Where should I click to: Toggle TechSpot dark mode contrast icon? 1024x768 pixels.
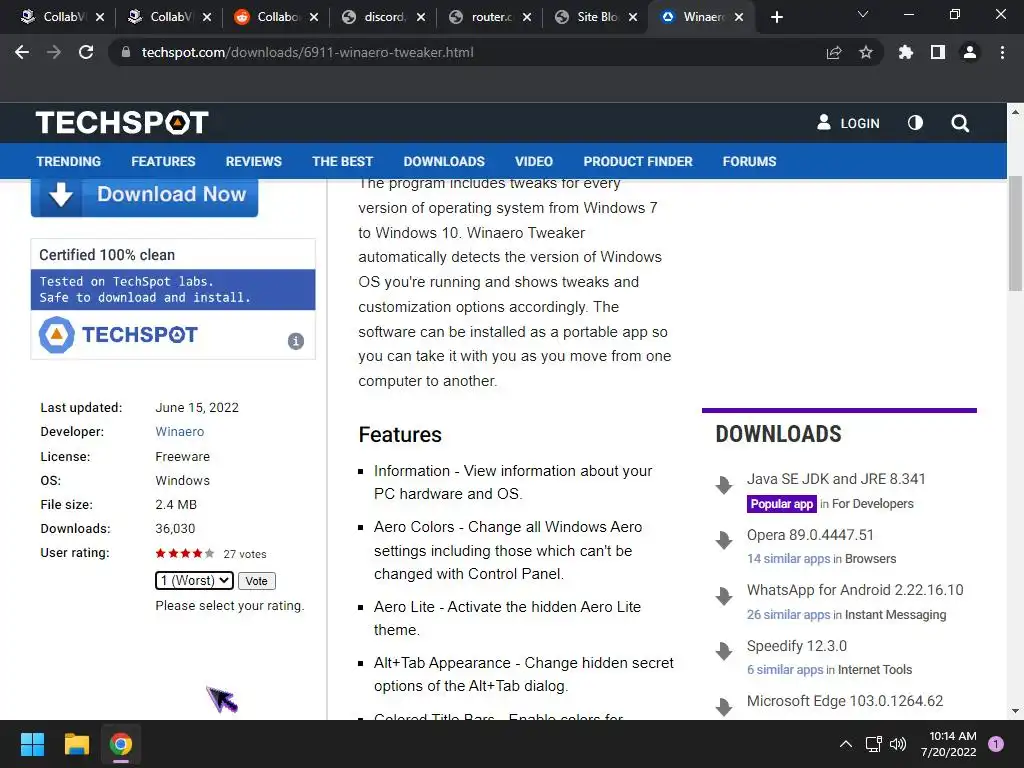(915, 123)
